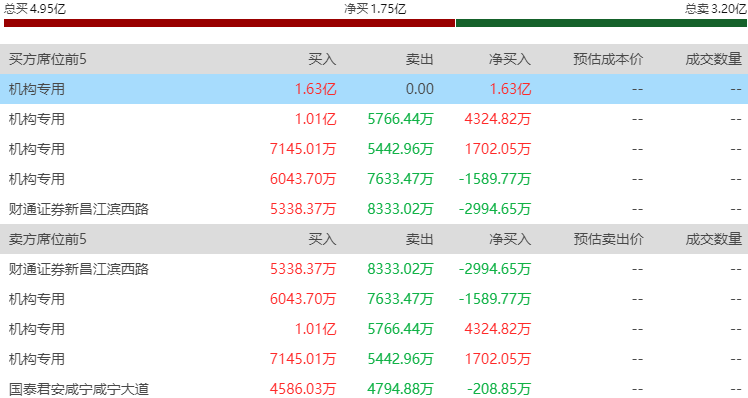Click -2994.65万 net value in 买方席位前5 table
The width and height of the screenshot is (748, 398).
(x=495, y=209)
